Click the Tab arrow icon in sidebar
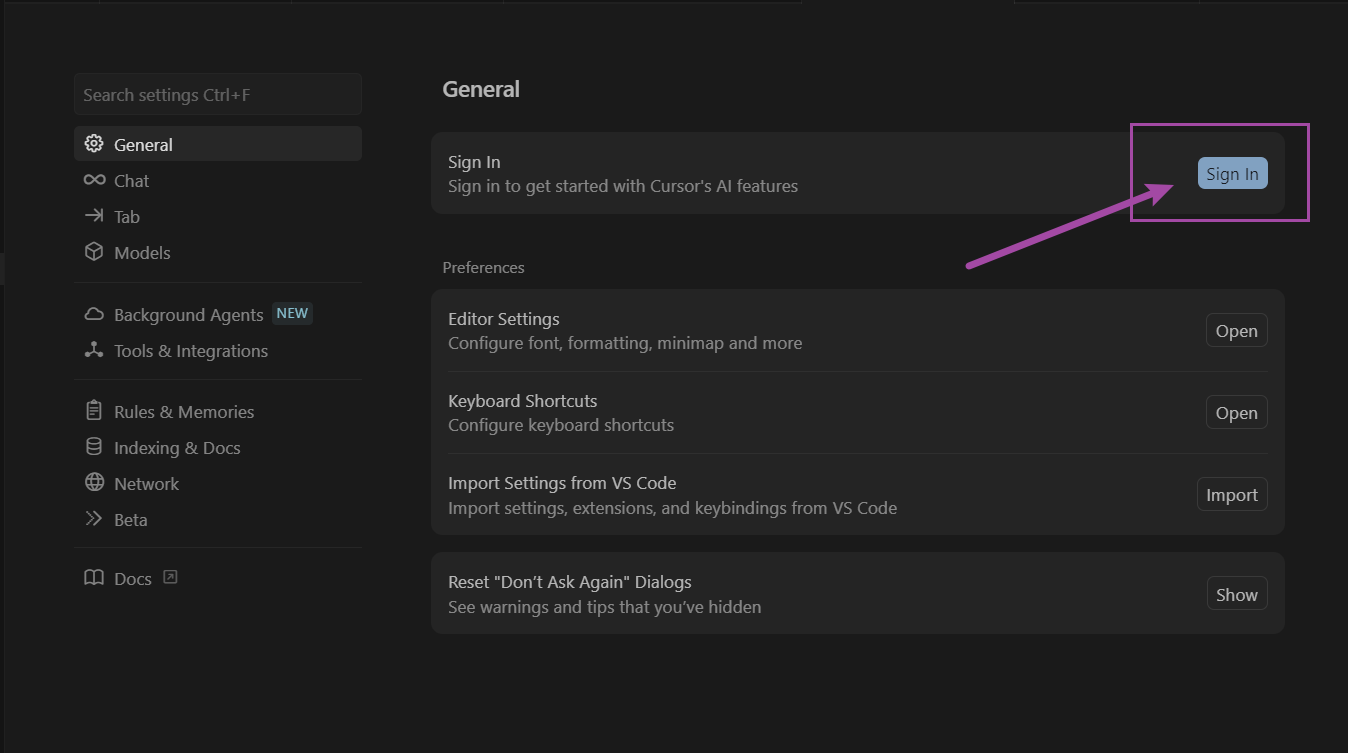1348x753 pixels. click(94, 216)
